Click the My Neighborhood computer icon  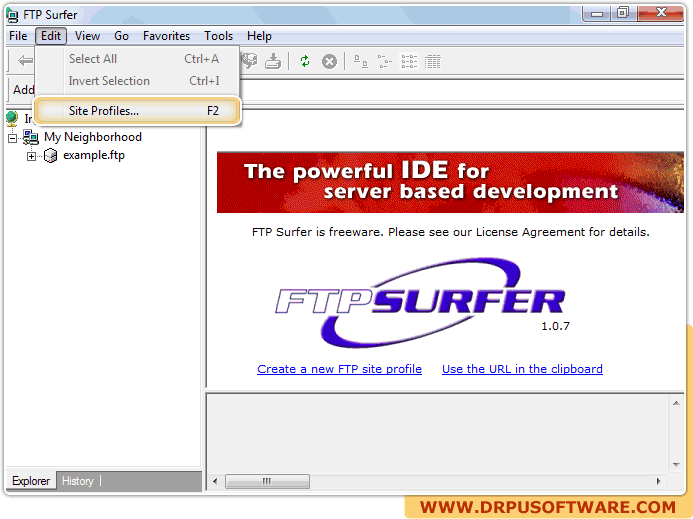pyautogui.click(x=31, y=137)
